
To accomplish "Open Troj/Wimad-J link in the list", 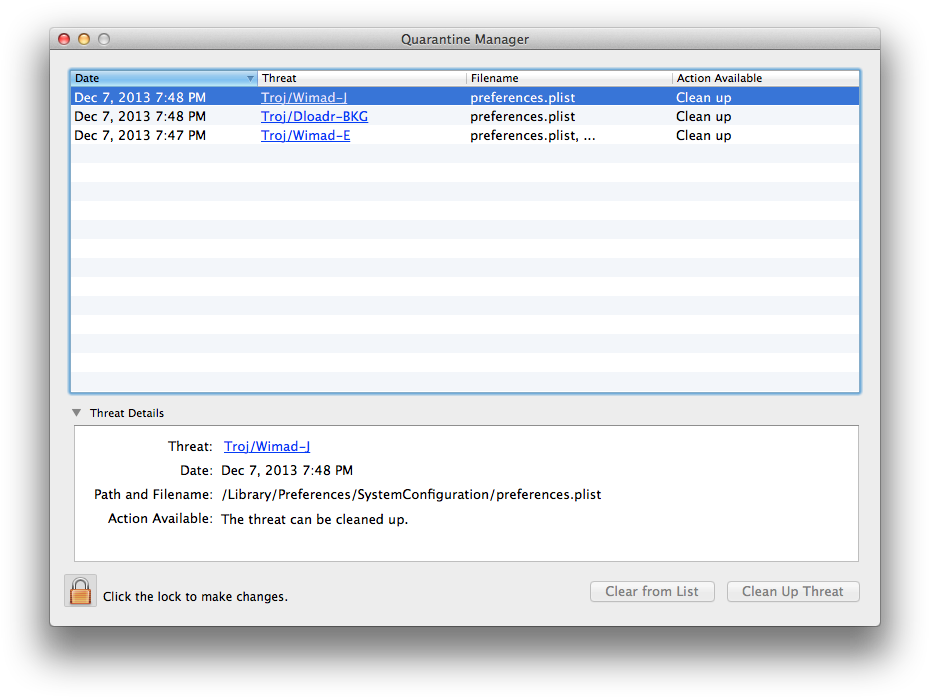I will pos(304,98).
